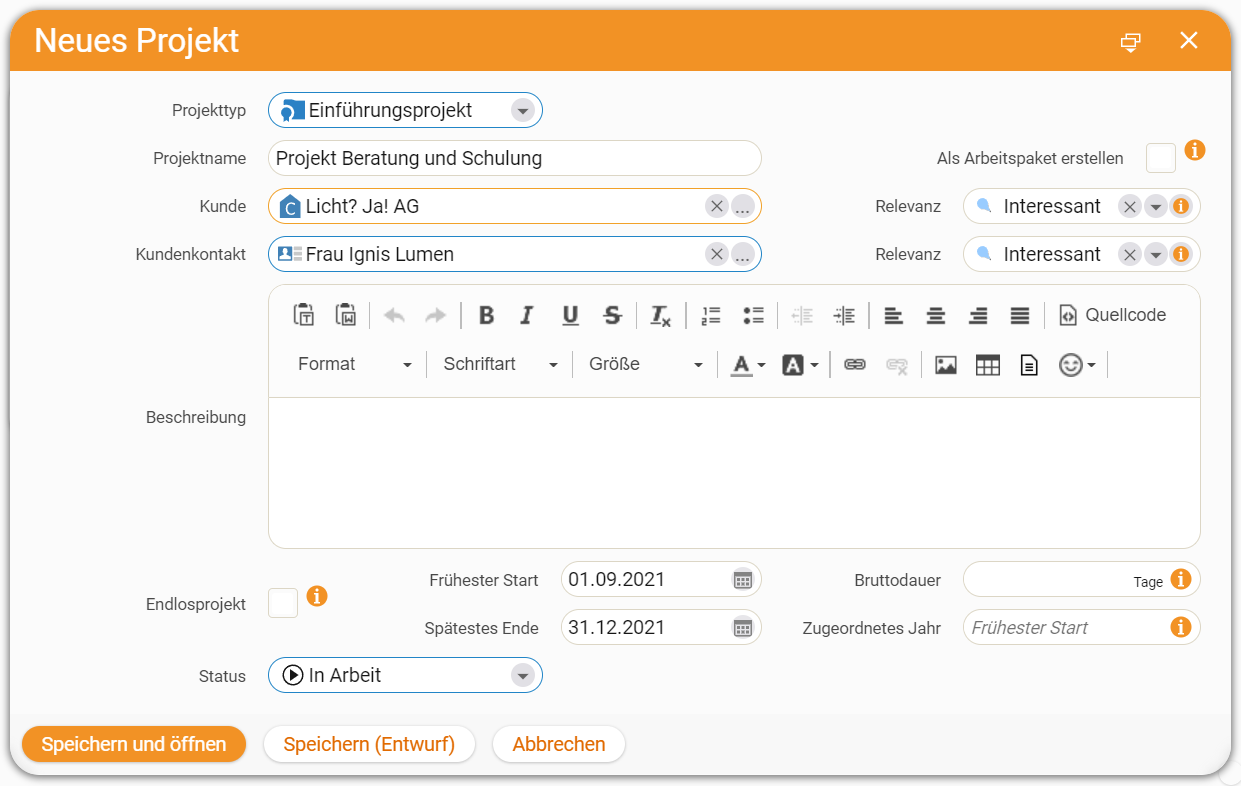Enable Als Arbeitspaket erstellen checkbox
Screen dimensions: 1241x786
click(1161, 158)
